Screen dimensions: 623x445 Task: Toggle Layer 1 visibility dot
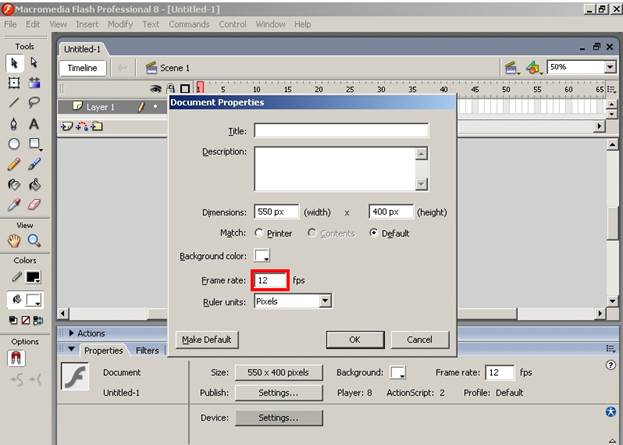pyautogui.click(x=155, y=106)
